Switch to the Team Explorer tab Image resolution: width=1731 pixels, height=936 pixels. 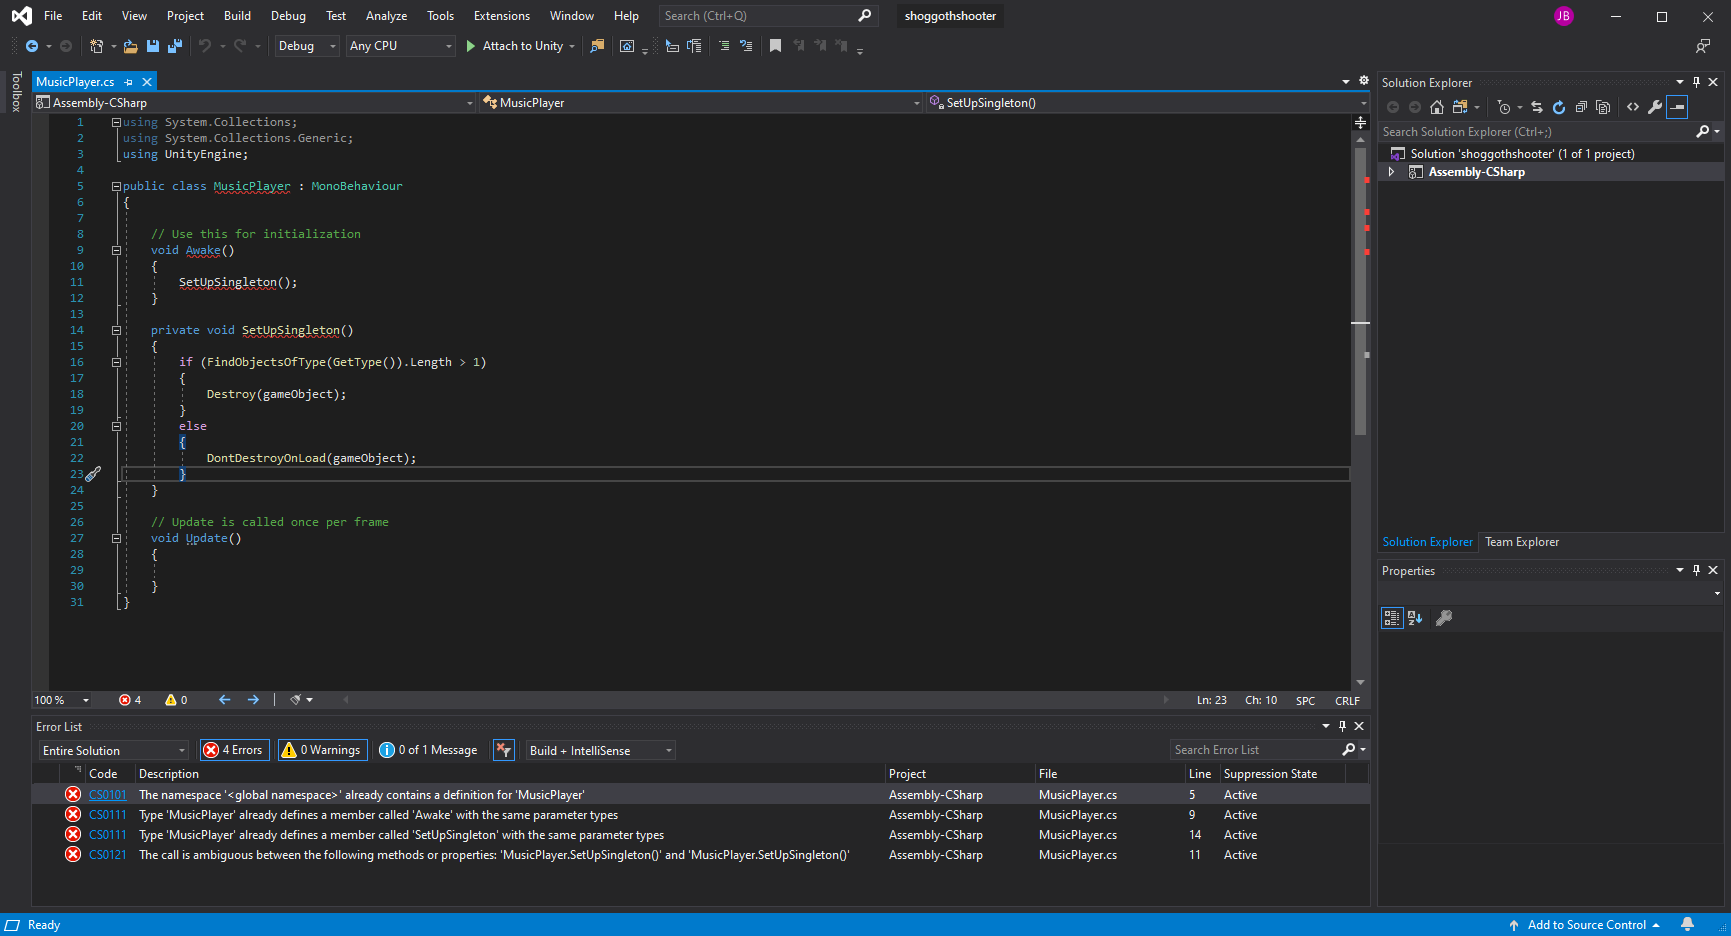(x=1521, y=541)
